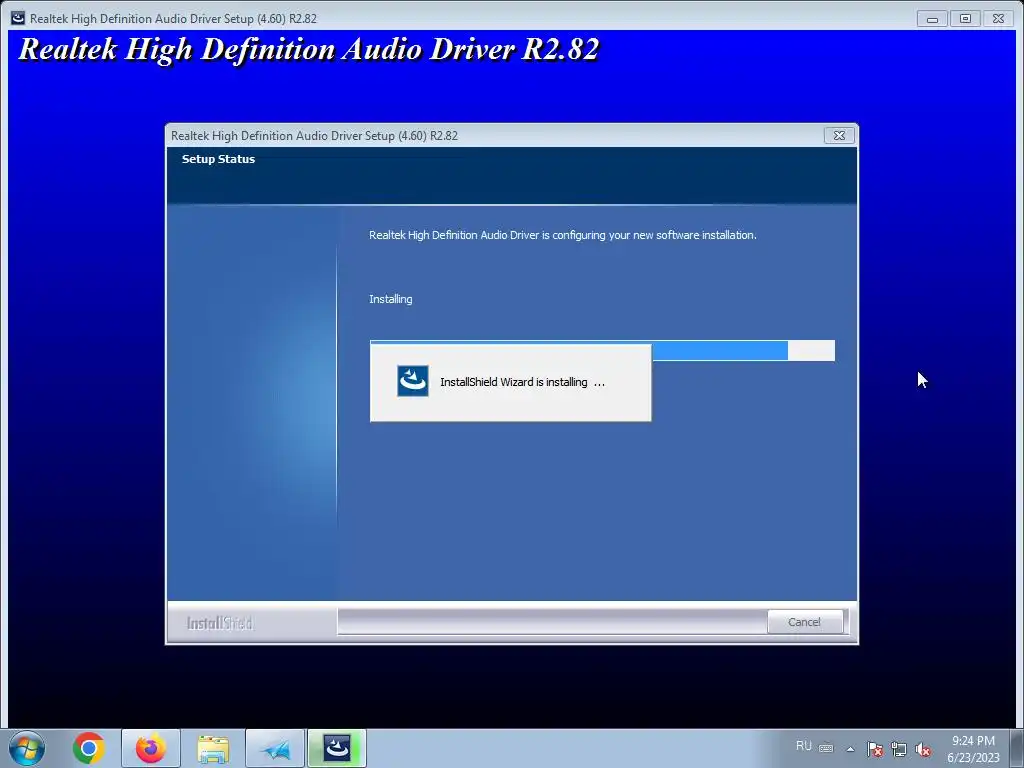Click the Realtek Audio Driver R2.82 banner title
Screen dimensions: 1024x768
pyautogui.click(x=309, y=50)
